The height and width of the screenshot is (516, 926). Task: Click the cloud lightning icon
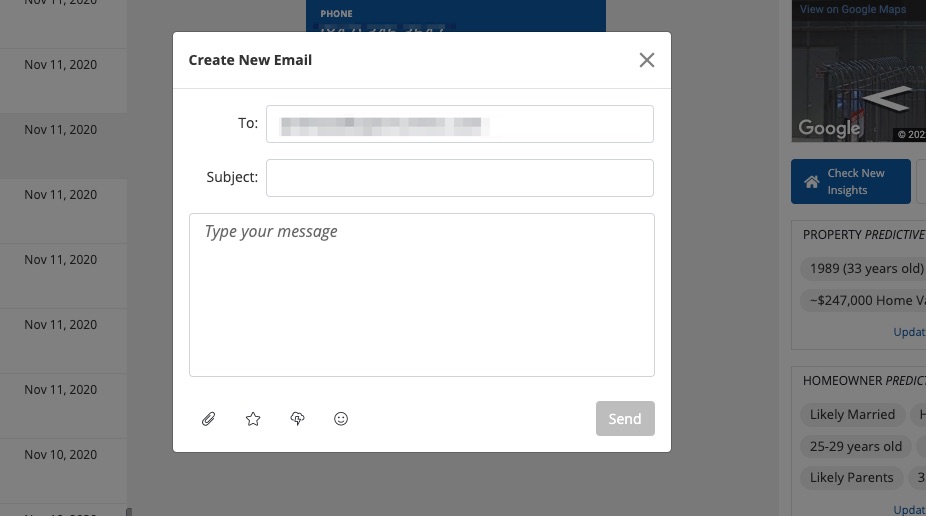click(x=297, y=419)
